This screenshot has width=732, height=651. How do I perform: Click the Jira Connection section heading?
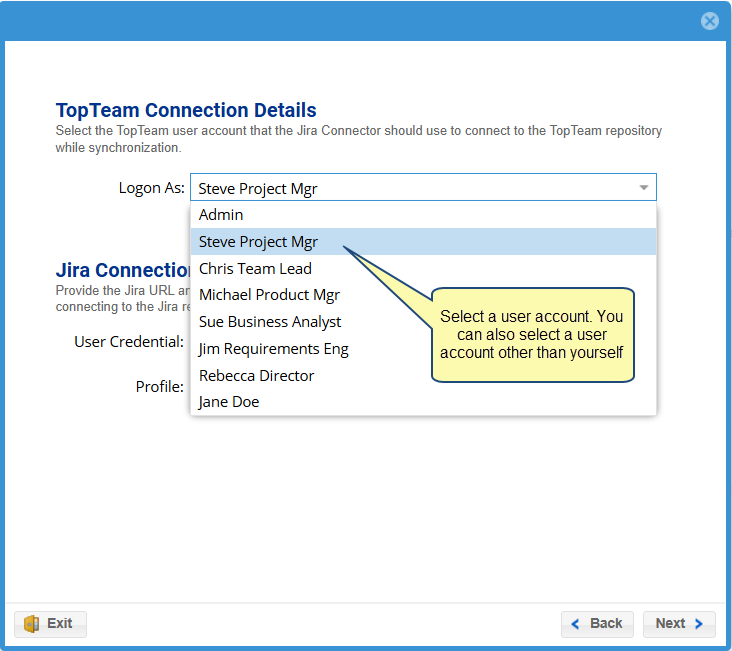(x=123, y=270)
